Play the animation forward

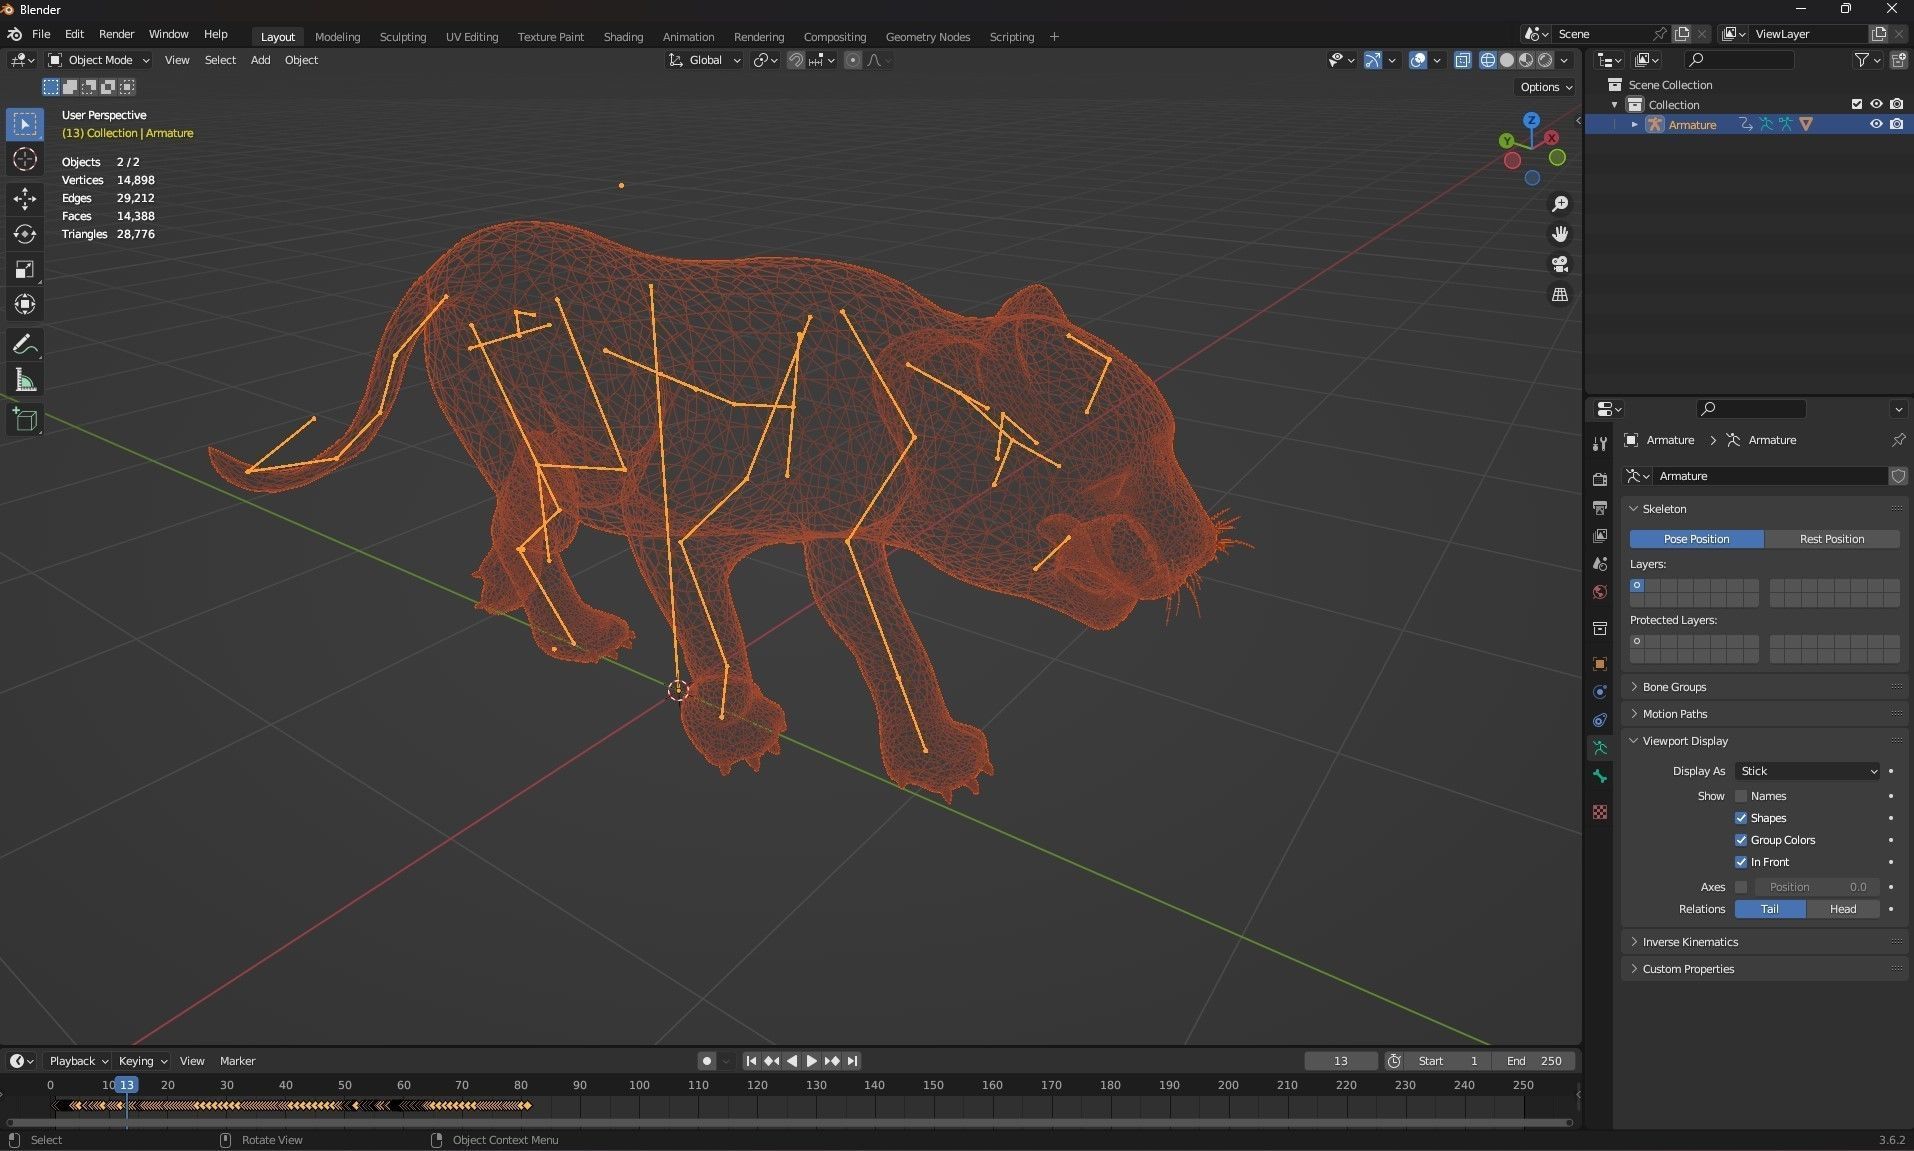(812, 1061)
